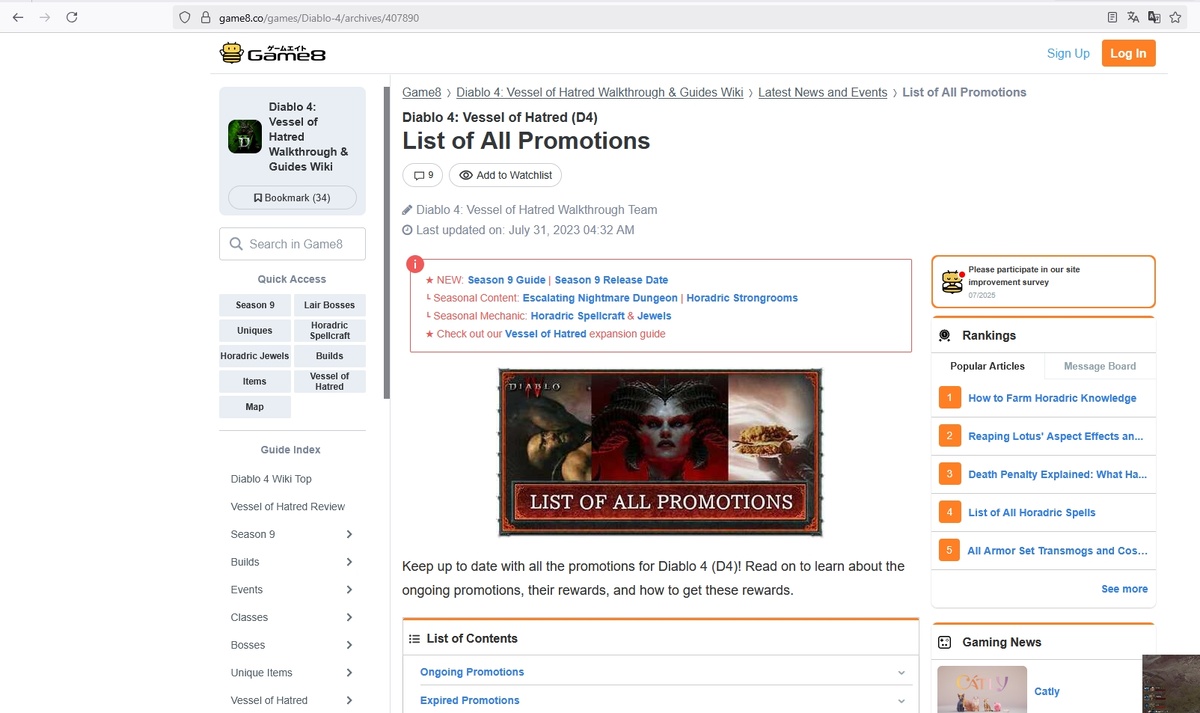Open Vessel of Hatred Review link
Viewport: 1200px width, 713px height.
click(288, 507)
